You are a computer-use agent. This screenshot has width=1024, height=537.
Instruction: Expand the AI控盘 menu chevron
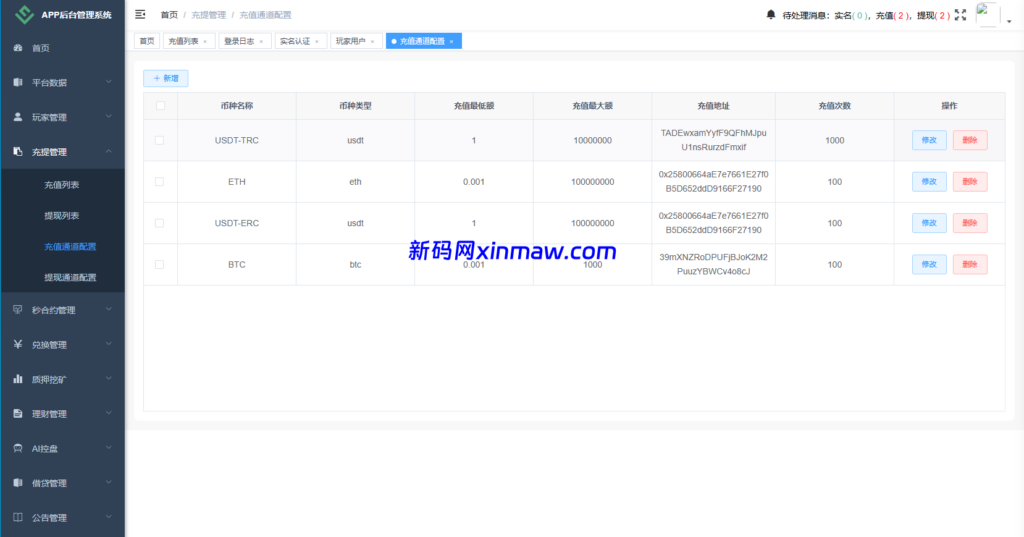[109, 448]
